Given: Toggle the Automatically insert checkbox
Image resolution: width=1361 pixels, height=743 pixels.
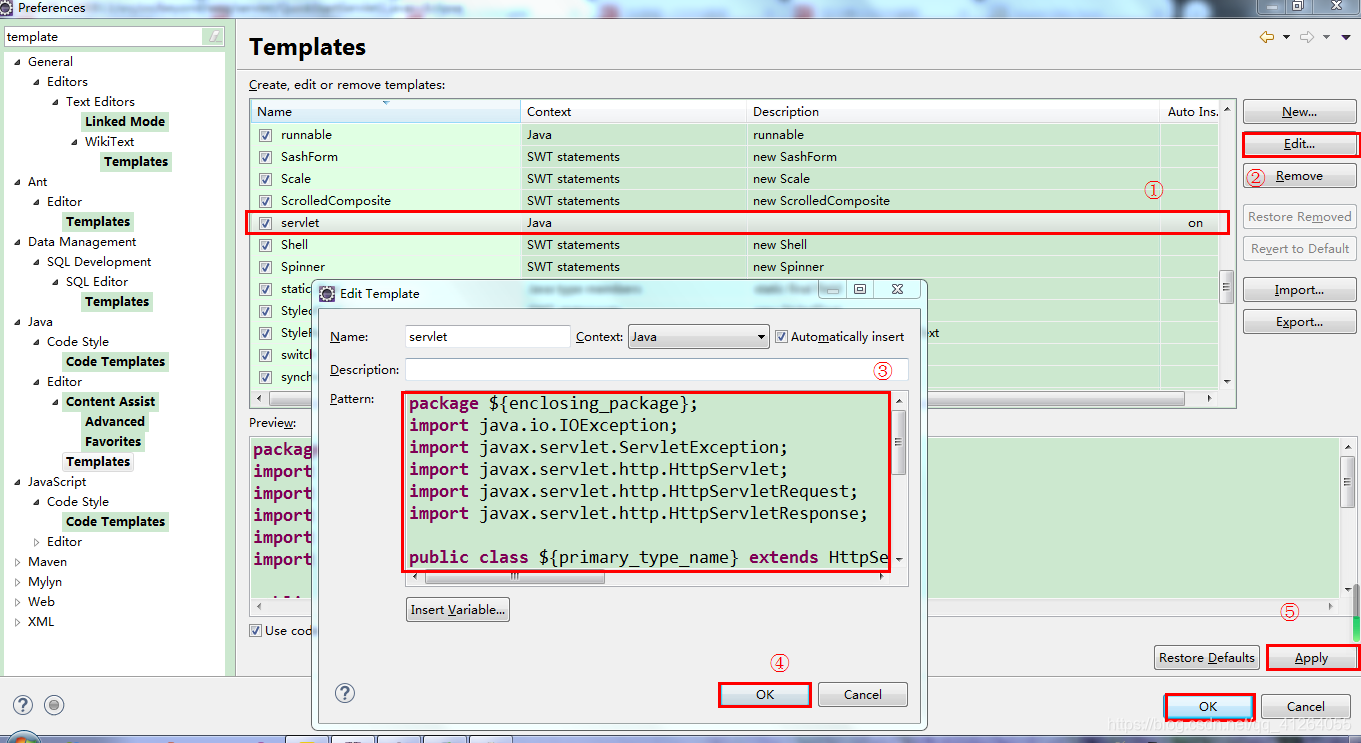Looking at the screenshot, I should pos(782,337).
